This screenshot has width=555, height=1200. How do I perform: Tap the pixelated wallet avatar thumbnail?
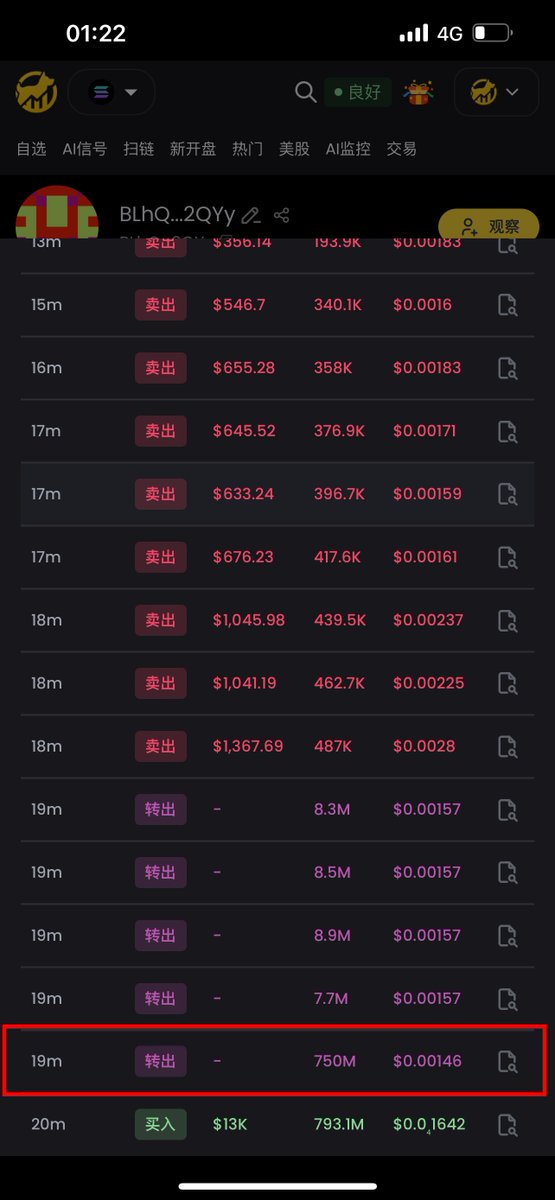(x=57, y=213)
